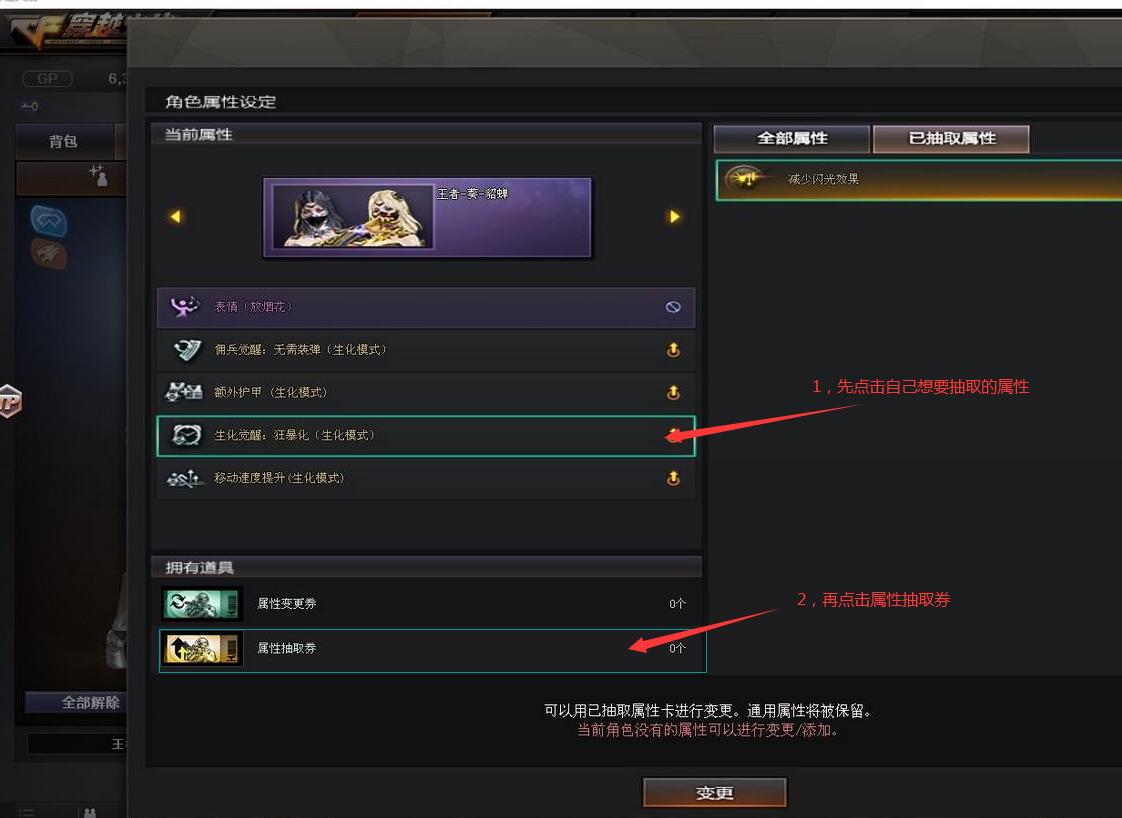Click extract arrow on 佣兵觉醒 无需装弹 row
The width and height of the screenshot is (1122, 818).
(673, 350)
